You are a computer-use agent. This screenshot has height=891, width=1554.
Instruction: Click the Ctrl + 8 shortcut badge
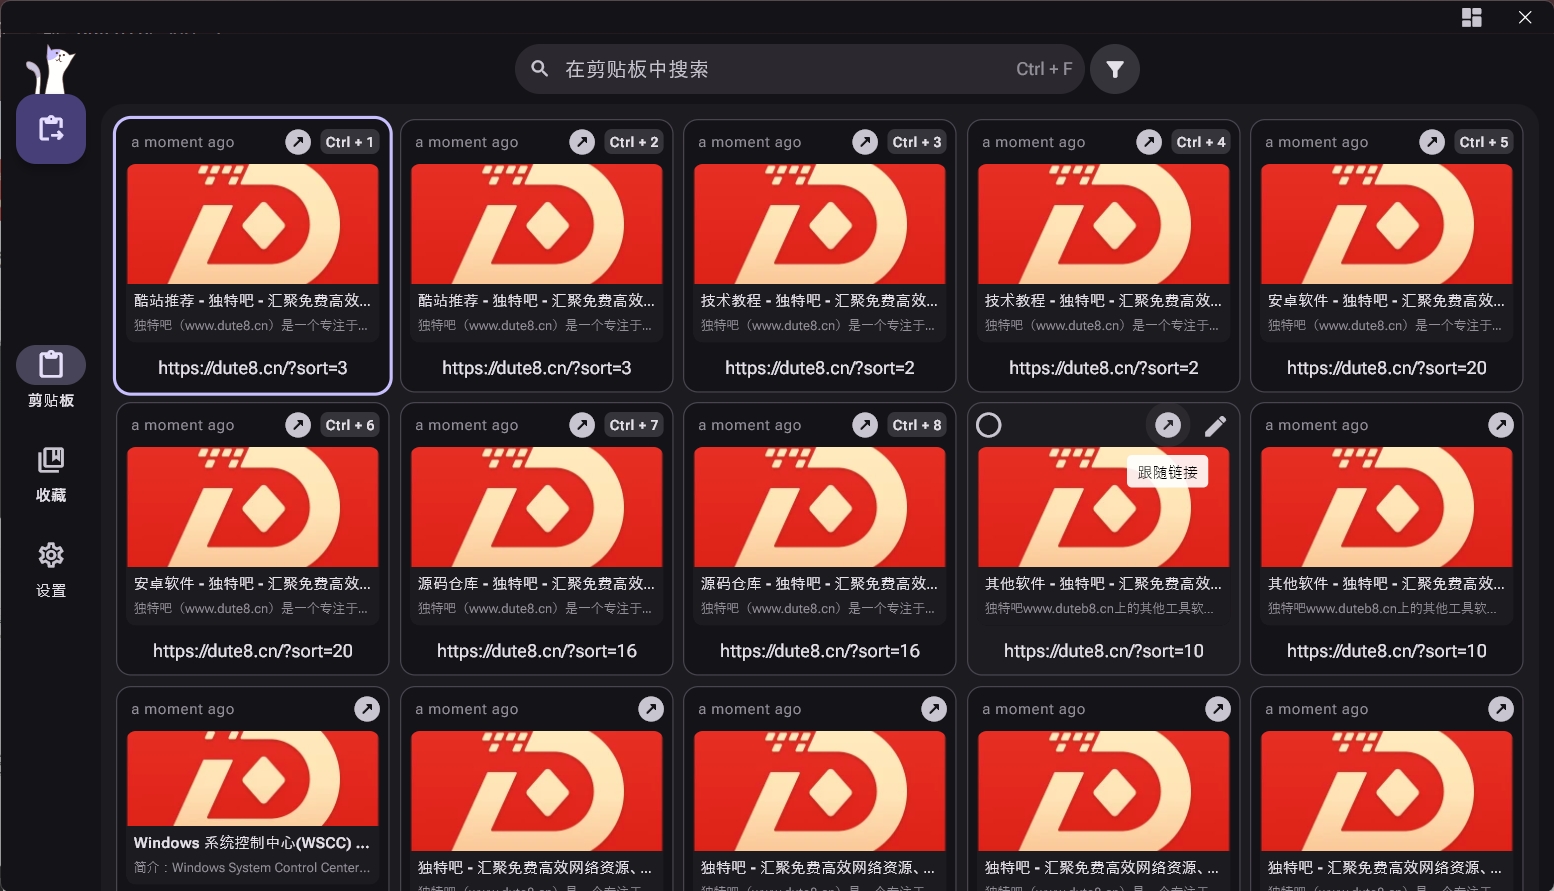(x=916, y=425)
